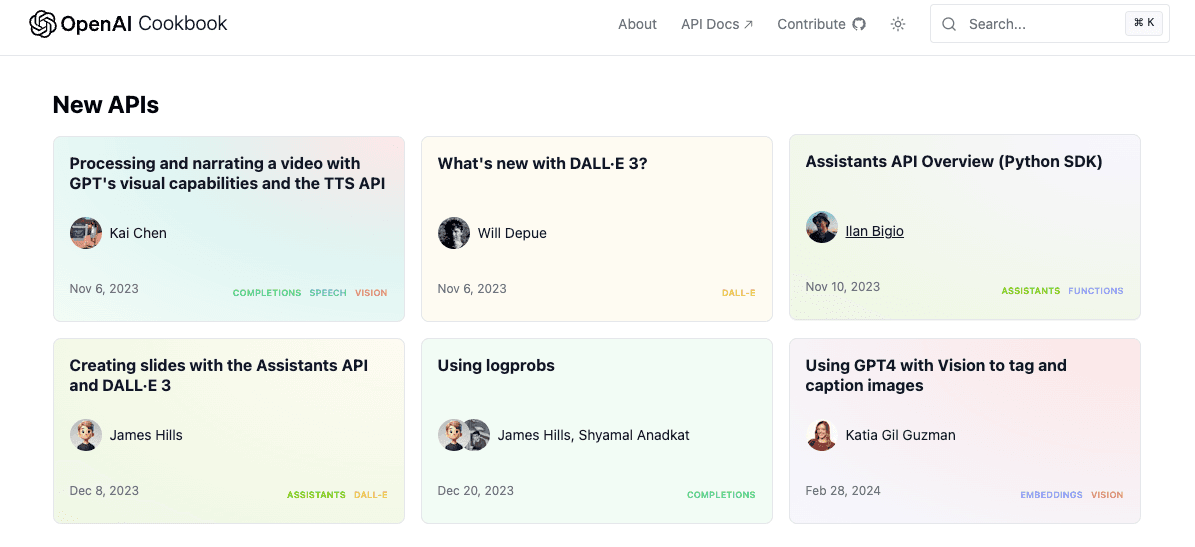Click Ilan Bigio's avatar picture
The image size is (1195, 547).
[822, 227]
